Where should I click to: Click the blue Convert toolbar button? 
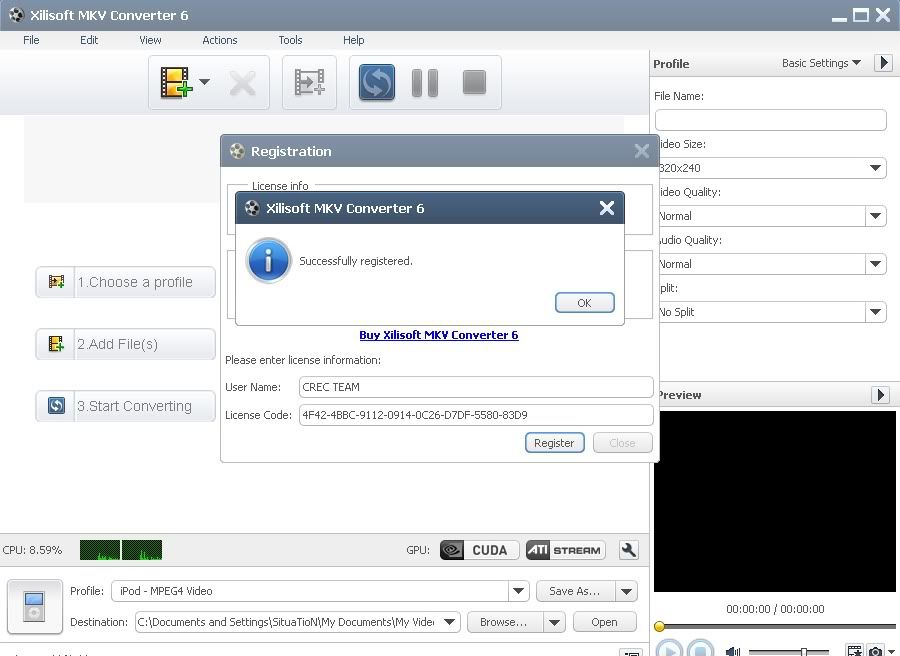click(x=377, y=82)
